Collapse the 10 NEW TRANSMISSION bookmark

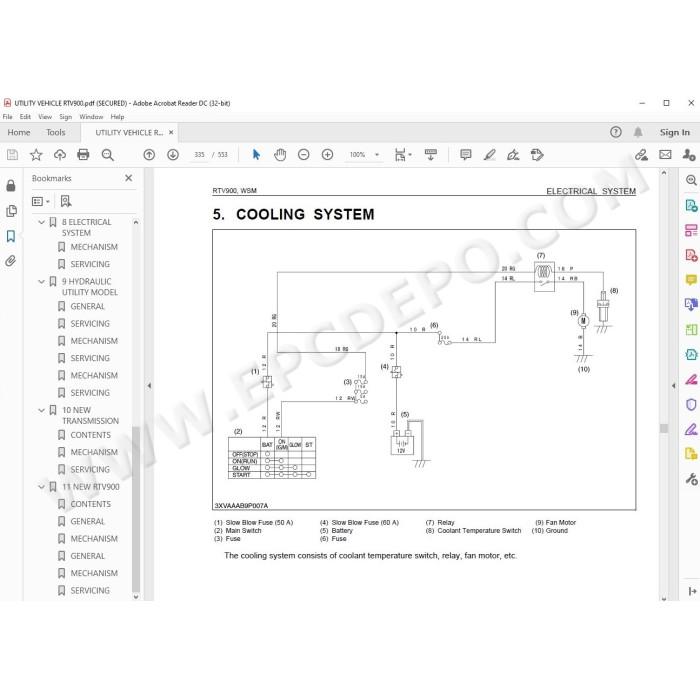[x=42, y=410]
